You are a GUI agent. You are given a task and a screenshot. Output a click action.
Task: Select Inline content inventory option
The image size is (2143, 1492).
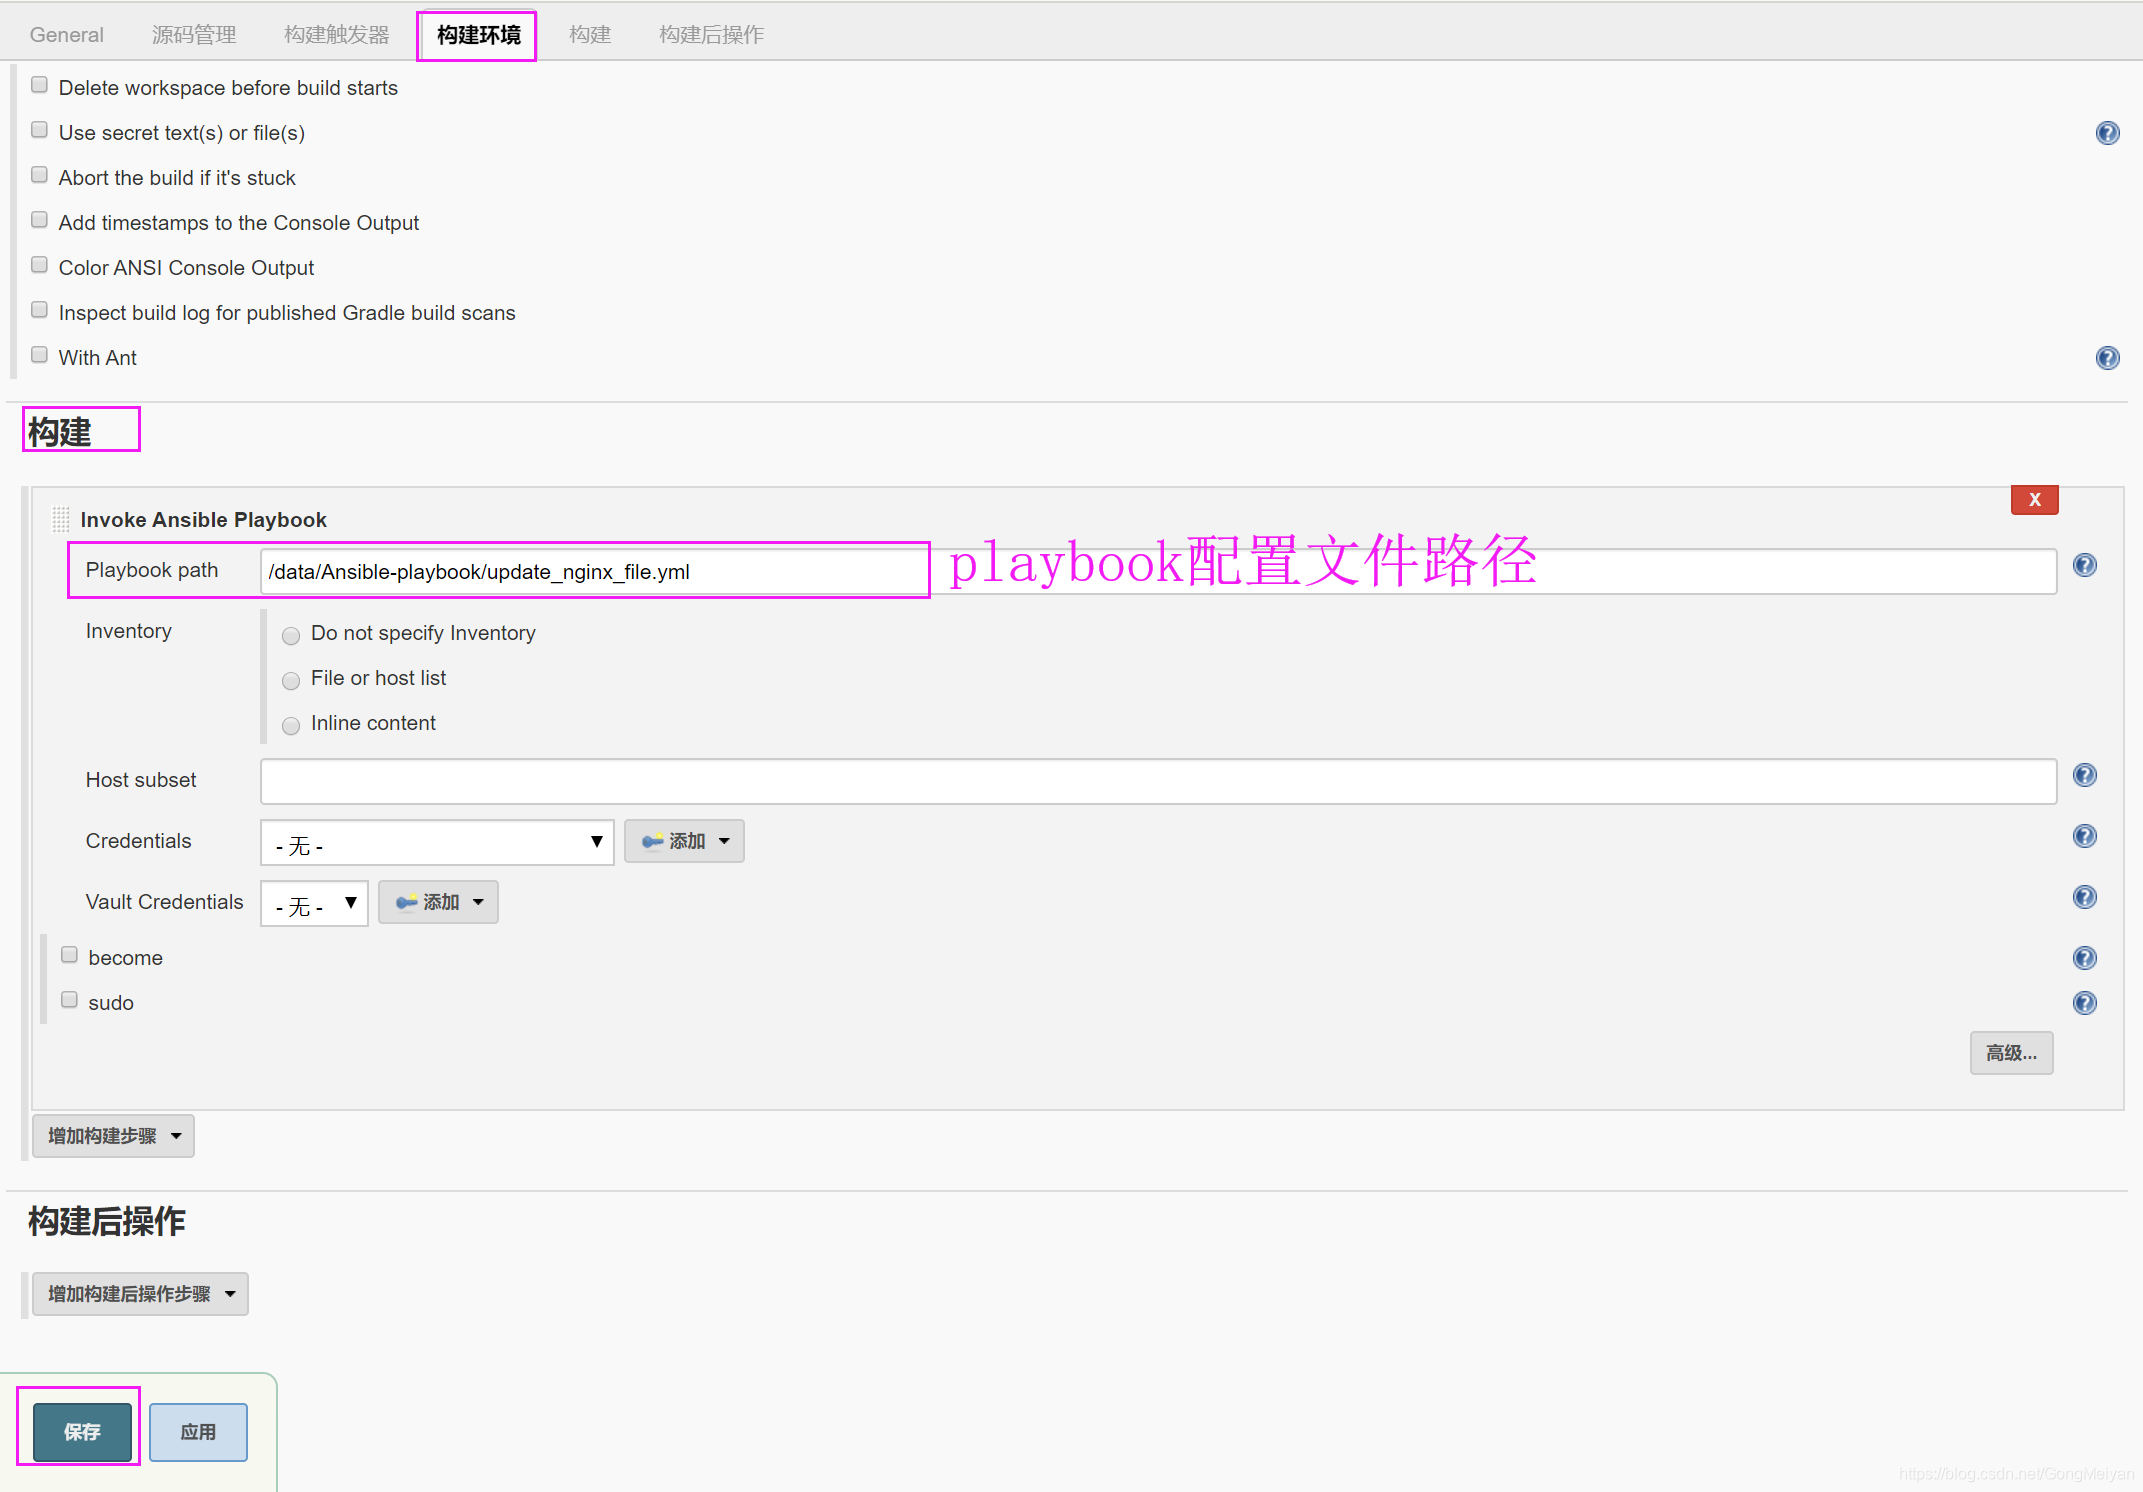[291, 726]
